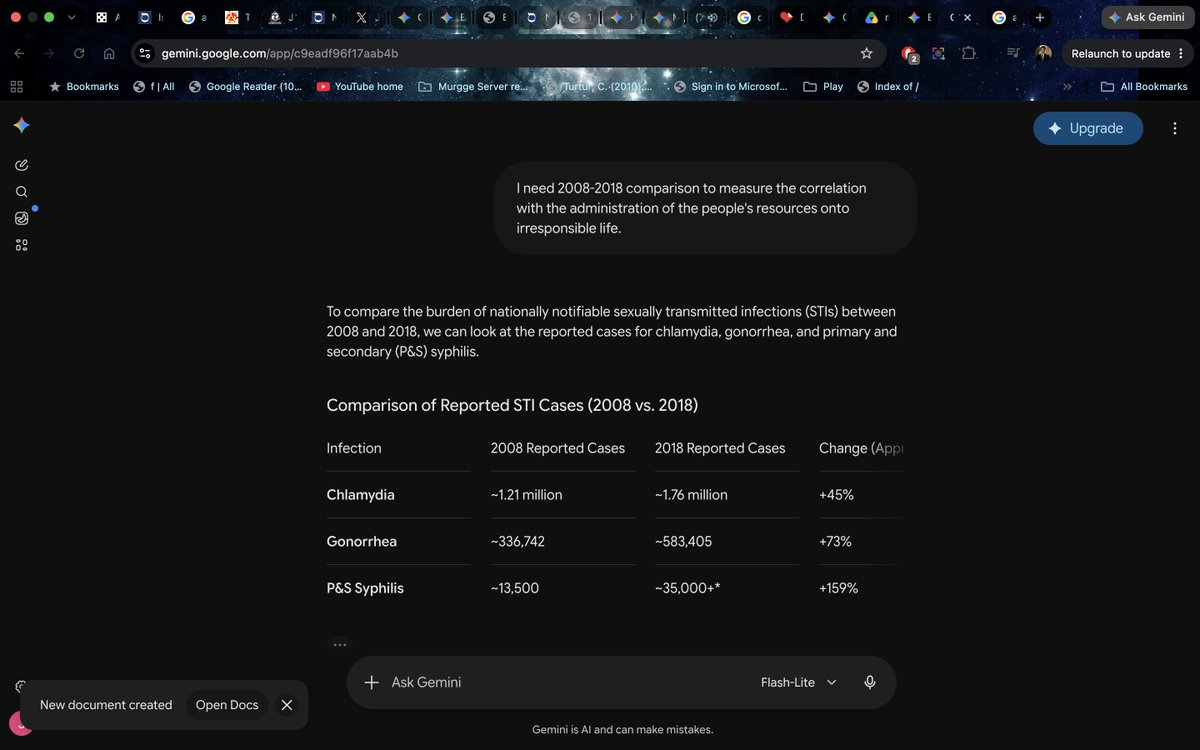Viewport: 1200px width, 750px height.
Task: Activate the microphone voice input icon
Action: (x=870, y=682)
